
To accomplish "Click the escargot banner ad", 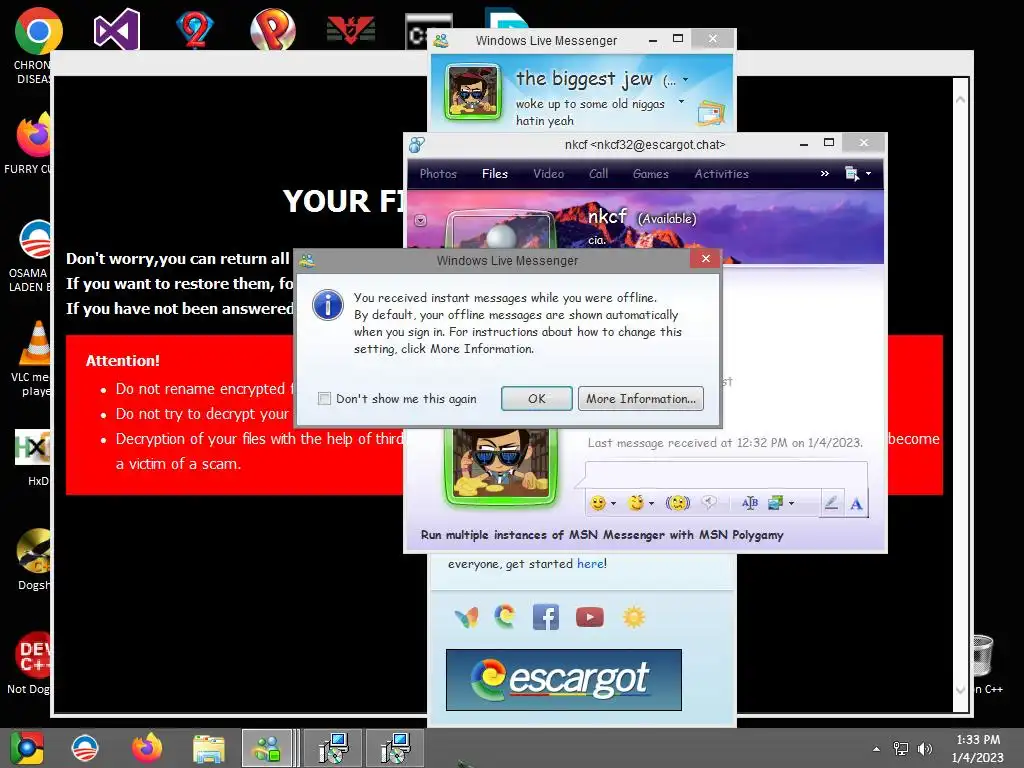I will point(564,680).
